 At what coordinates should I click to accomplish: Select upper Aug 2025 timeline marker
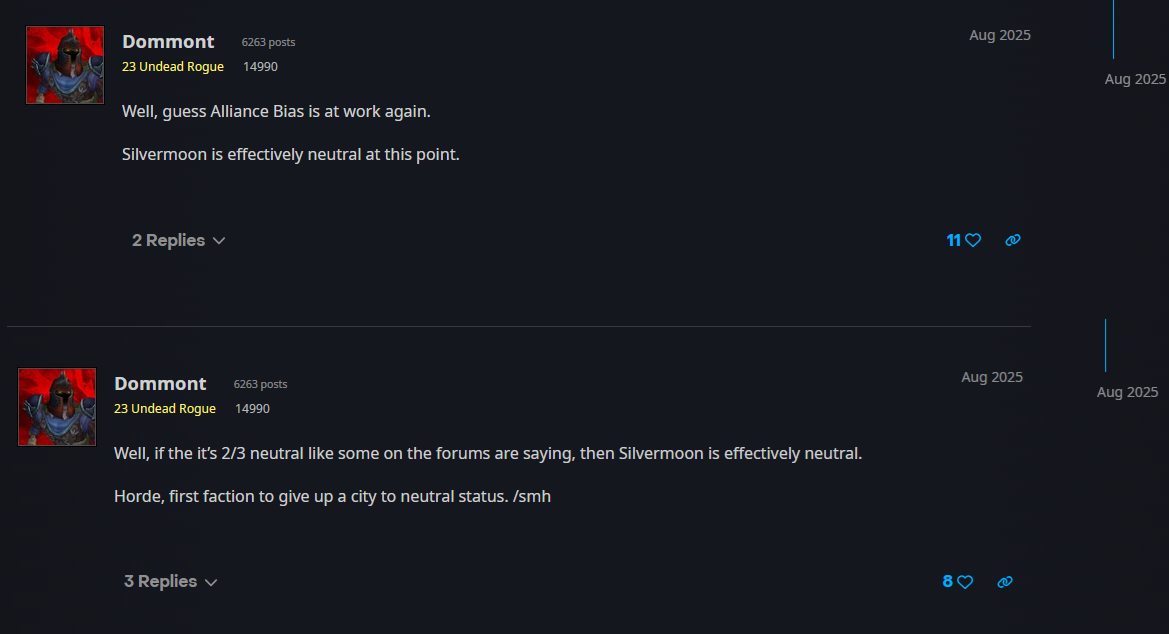coord(1135,79)
